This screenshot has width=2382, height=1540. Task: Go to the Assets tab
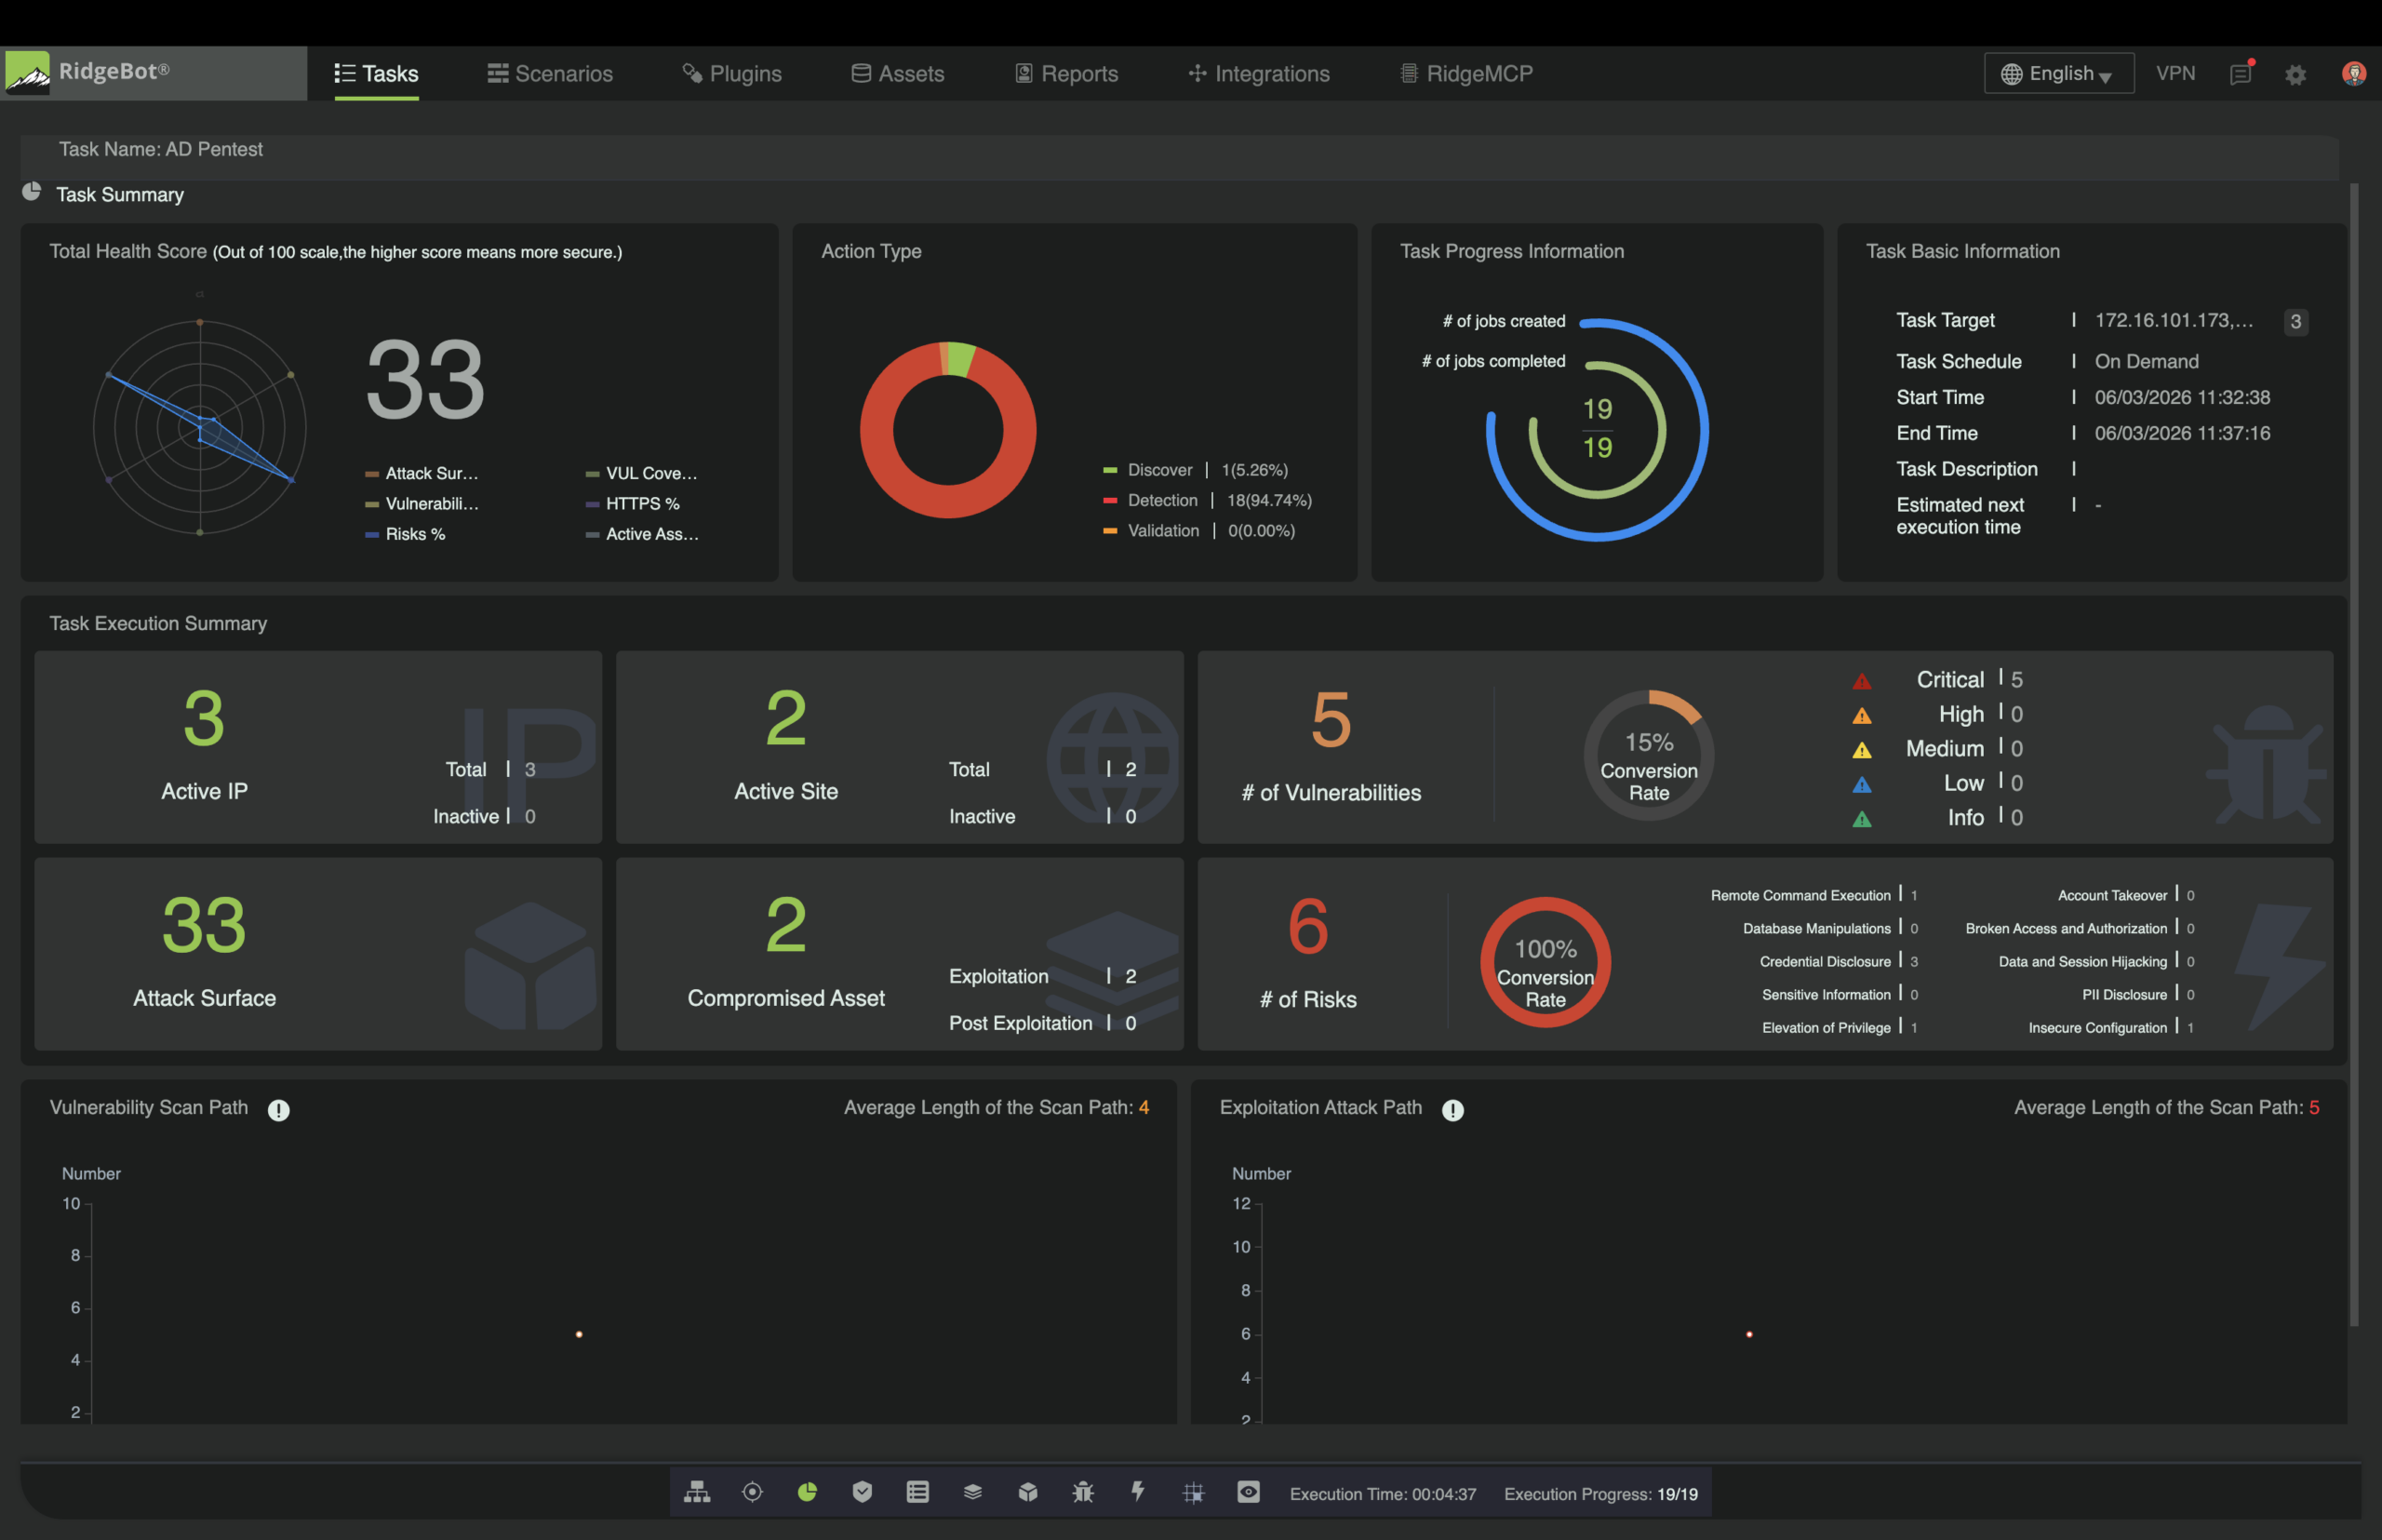pos(897,73)
